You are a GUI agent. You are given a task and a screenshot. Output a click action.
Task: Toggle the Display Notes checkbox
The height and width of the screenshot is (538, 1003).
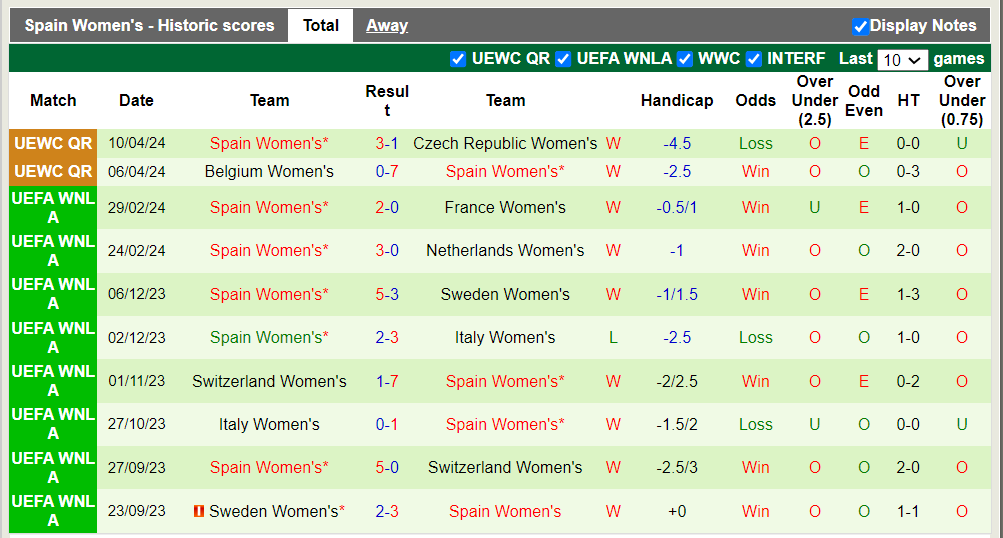coord(860,26)
